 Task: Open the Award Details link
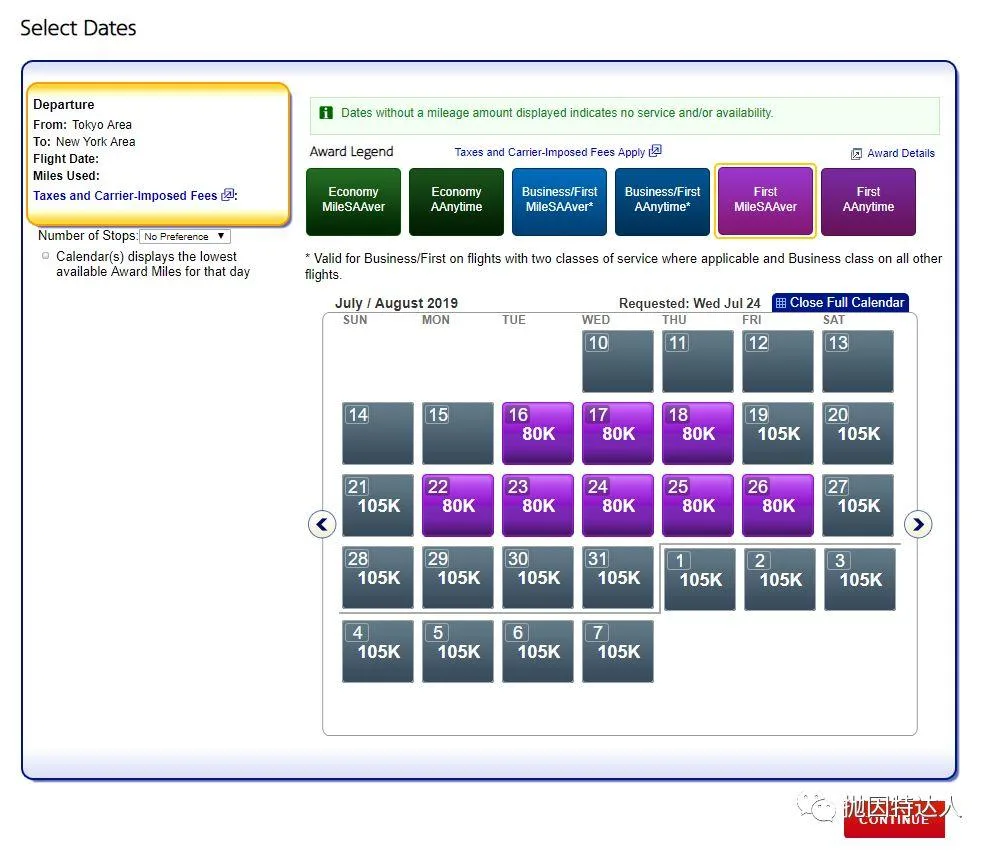pyautogui.click(x=900, y=154)
